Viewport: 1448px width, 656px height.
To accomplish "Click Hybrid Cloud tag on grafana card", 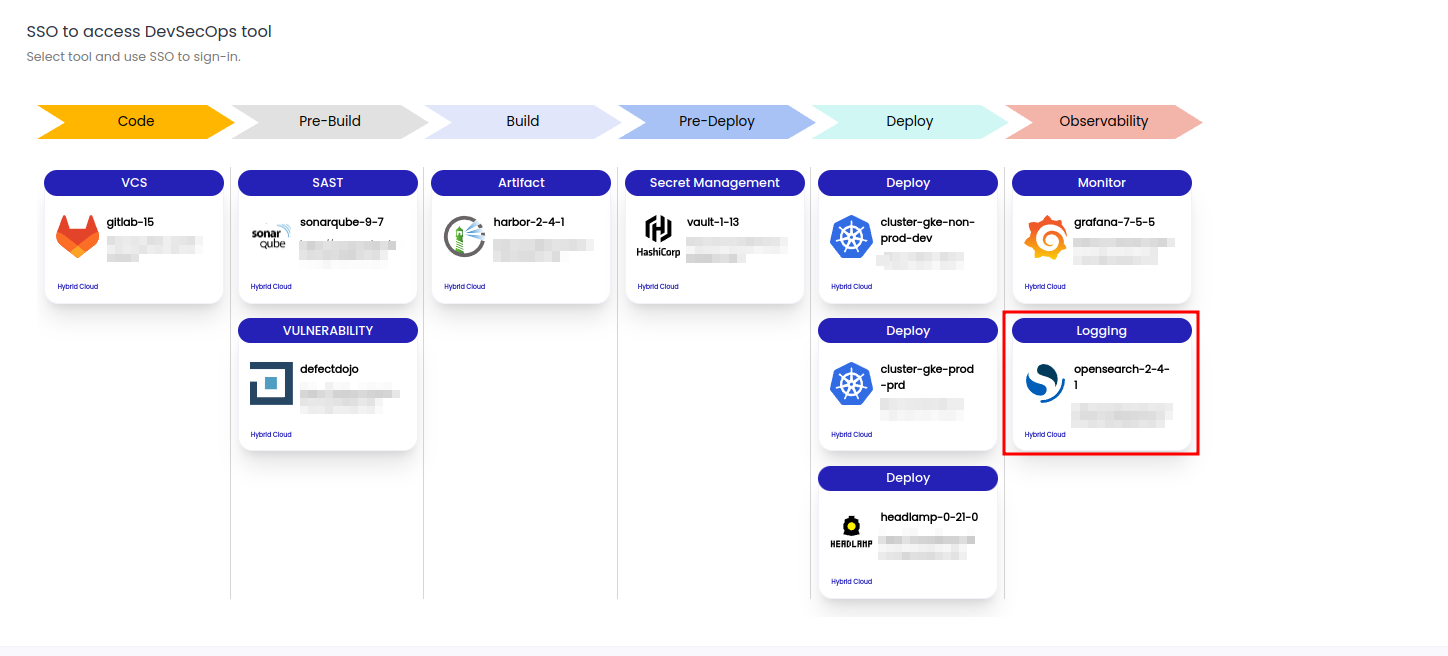I will (1045, 287).
